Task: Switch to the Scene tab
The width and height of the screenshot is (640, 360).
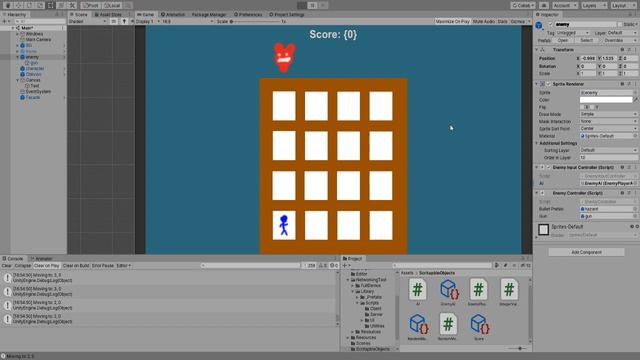Action: (78, 14)
